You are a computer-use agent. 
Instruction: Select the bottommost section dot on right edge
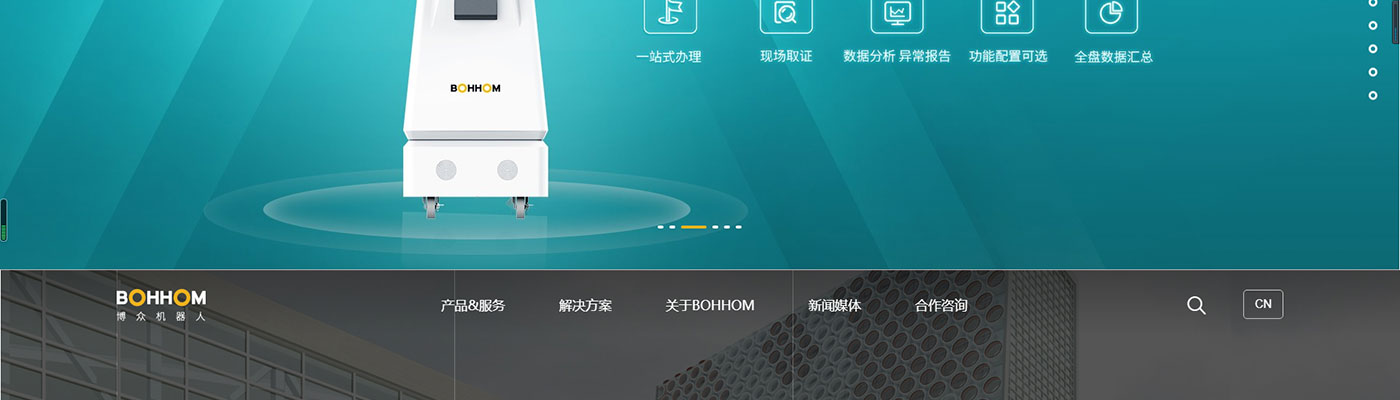1373,95
